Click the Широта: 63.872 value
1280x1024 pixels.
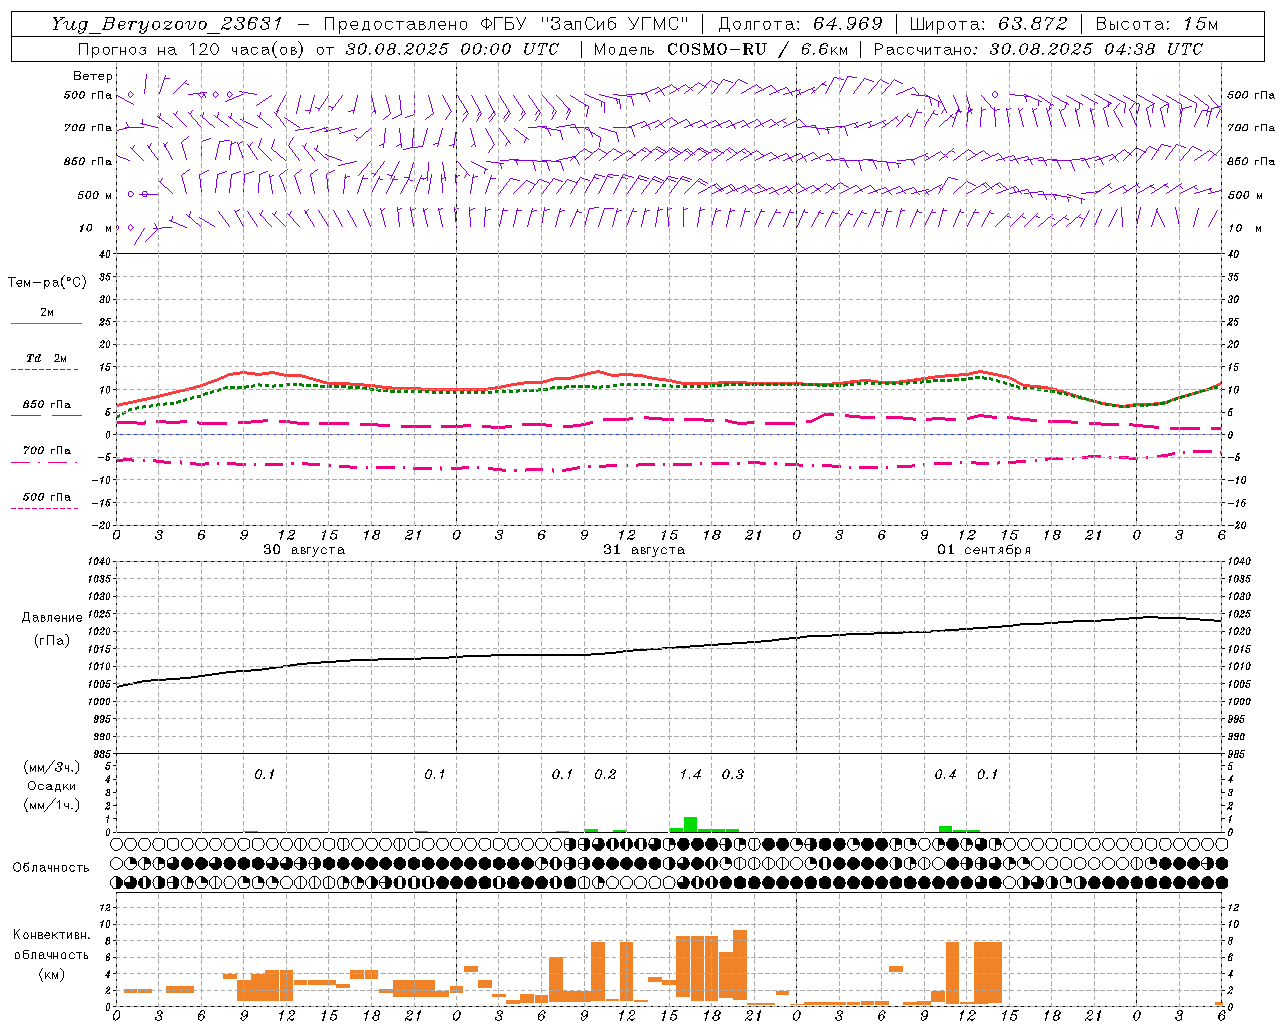pos(989,24)
